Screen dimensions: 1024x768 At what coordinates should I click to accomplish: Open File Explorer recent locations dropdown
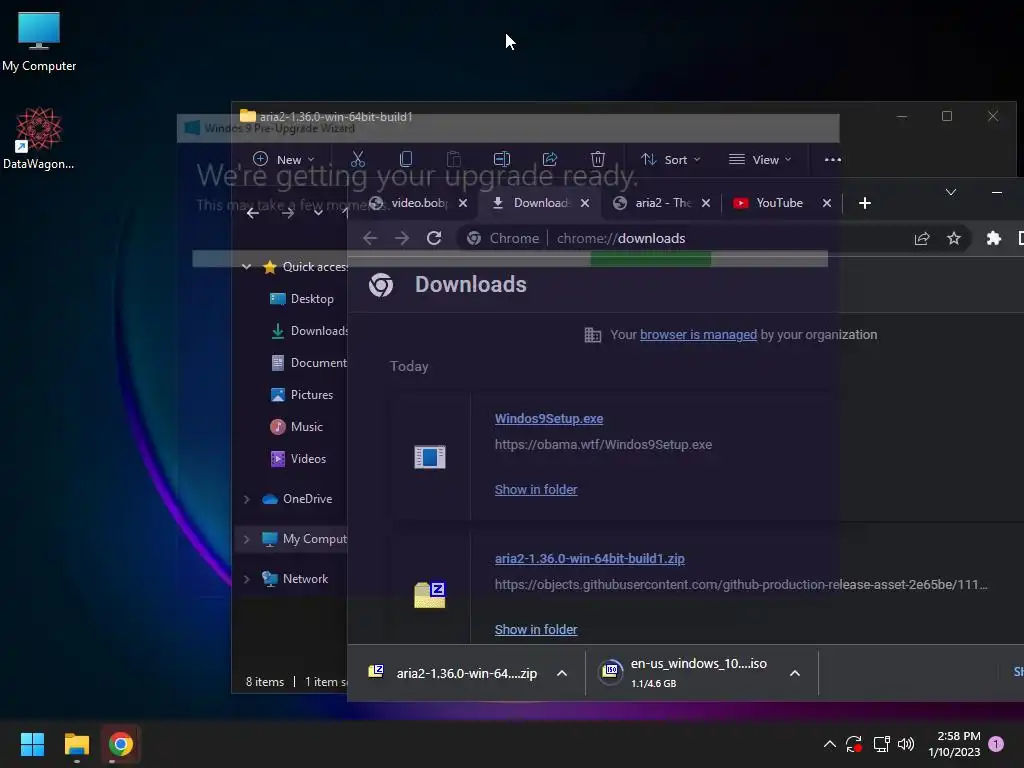pos(318,212)
